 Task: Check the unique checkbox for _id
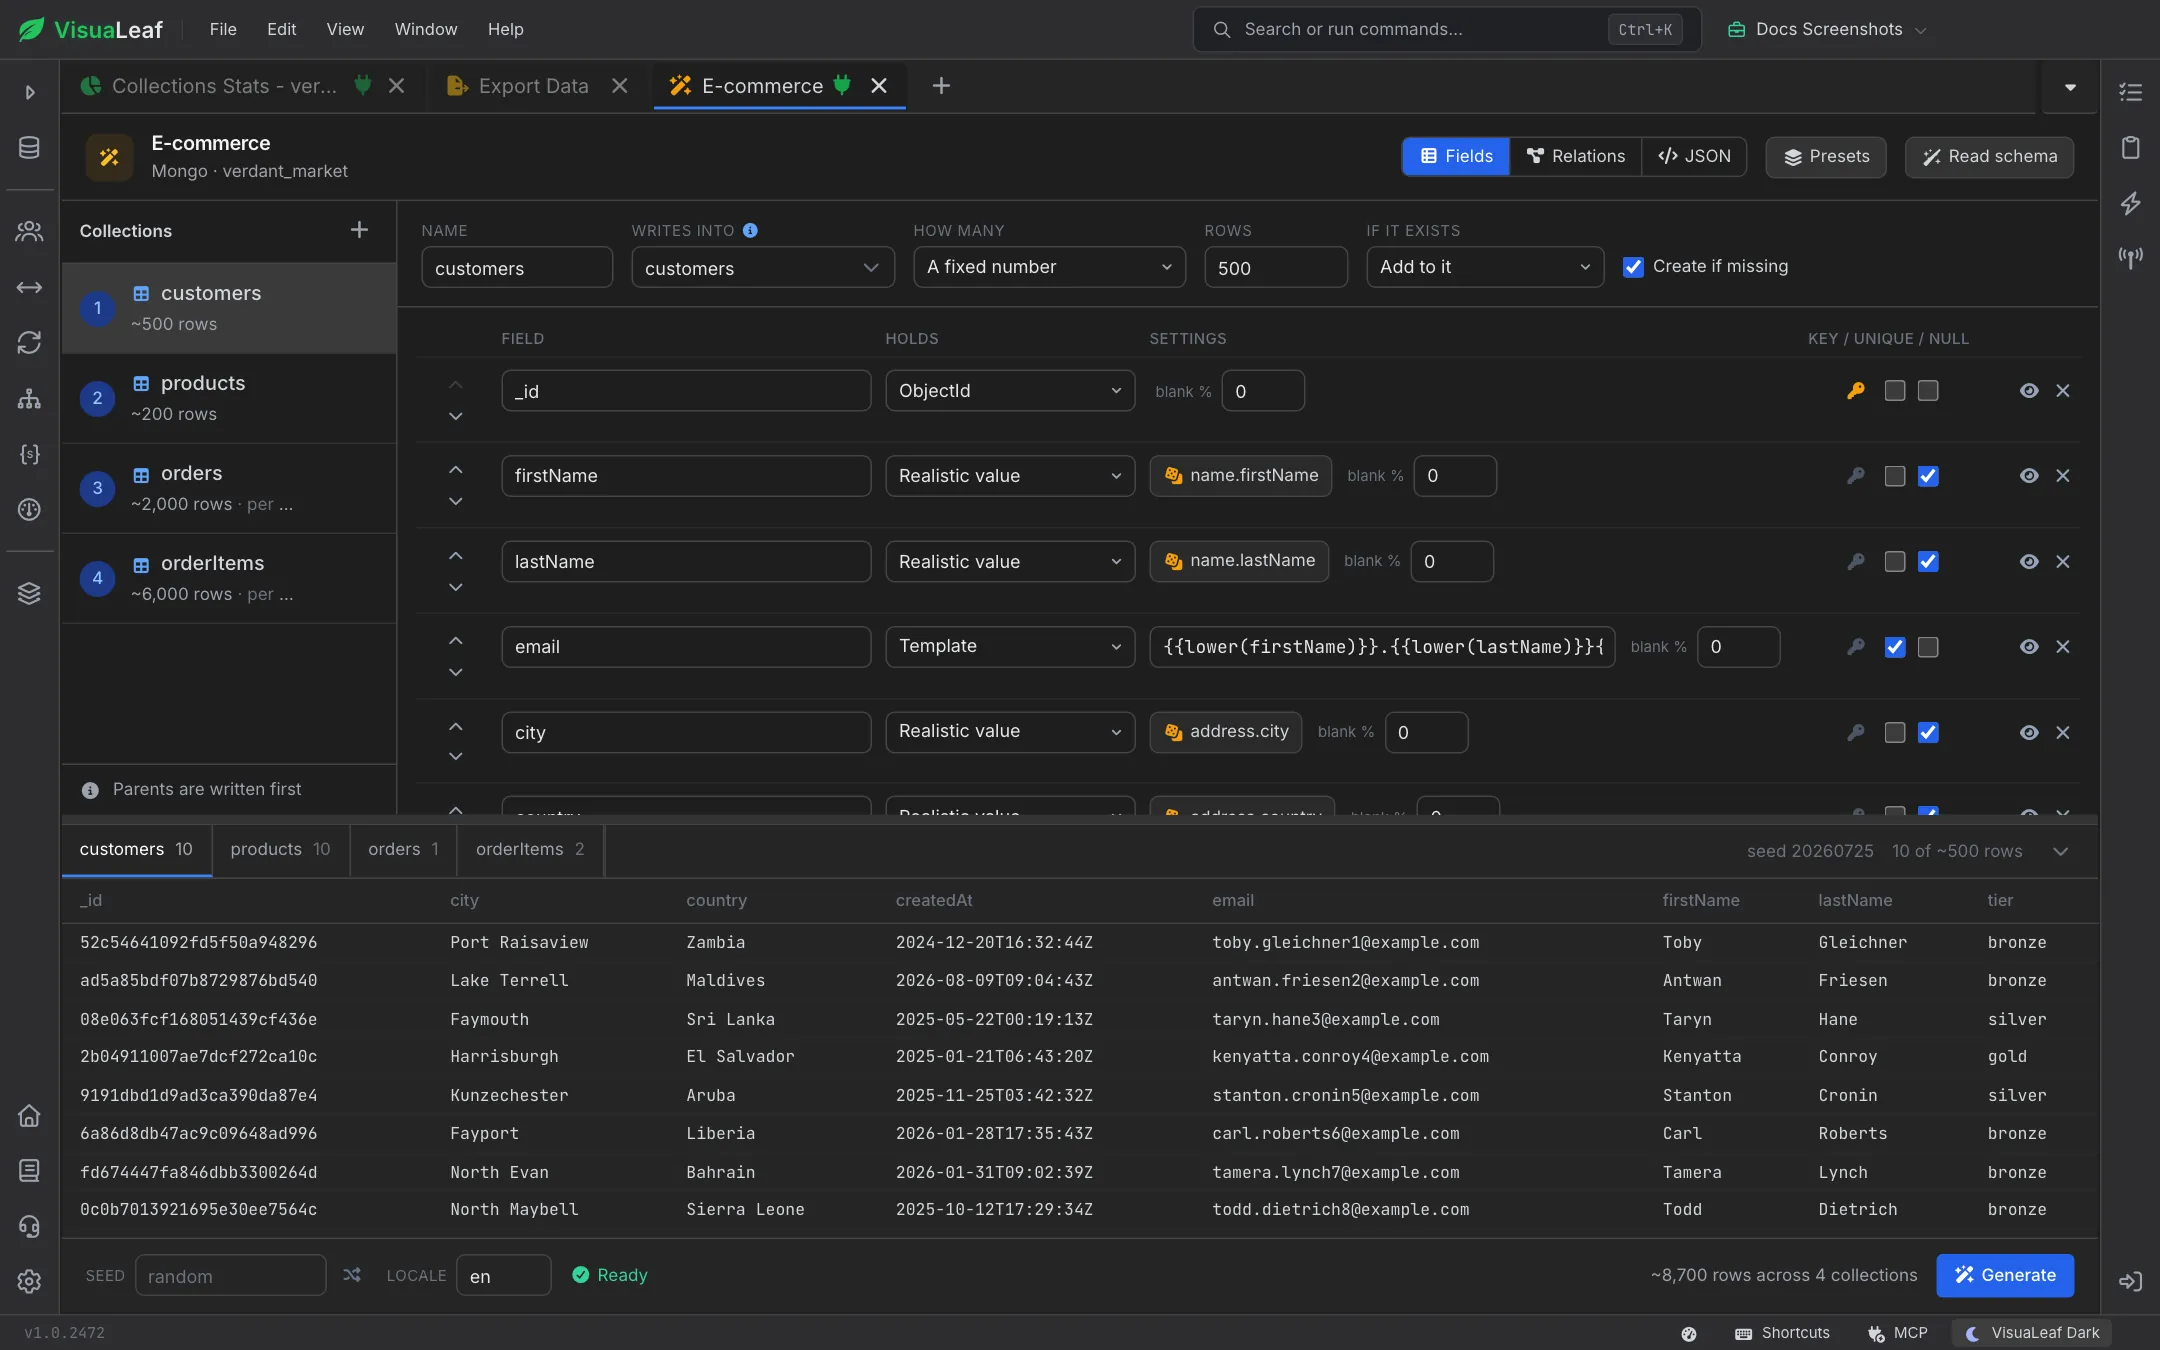pyautogui.click(x=1895, y=391)
